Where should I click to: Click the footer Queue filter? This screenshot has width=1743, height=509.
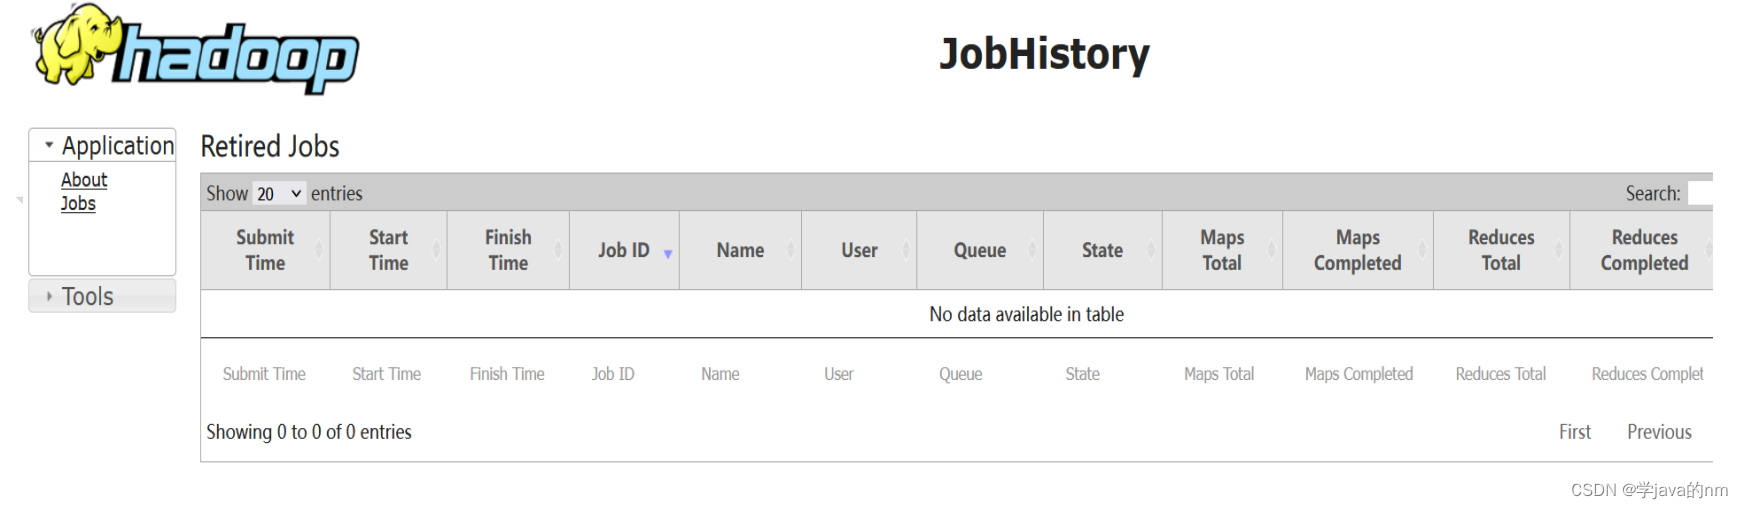[x=961, y=374]
